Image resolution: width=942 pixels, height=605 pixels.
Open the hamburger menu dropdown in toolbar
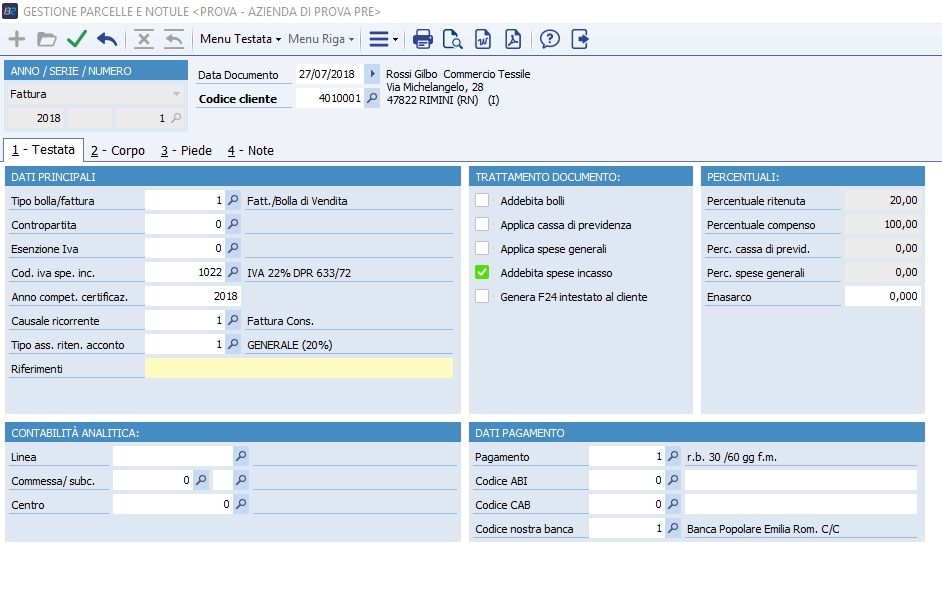(383, 39)
